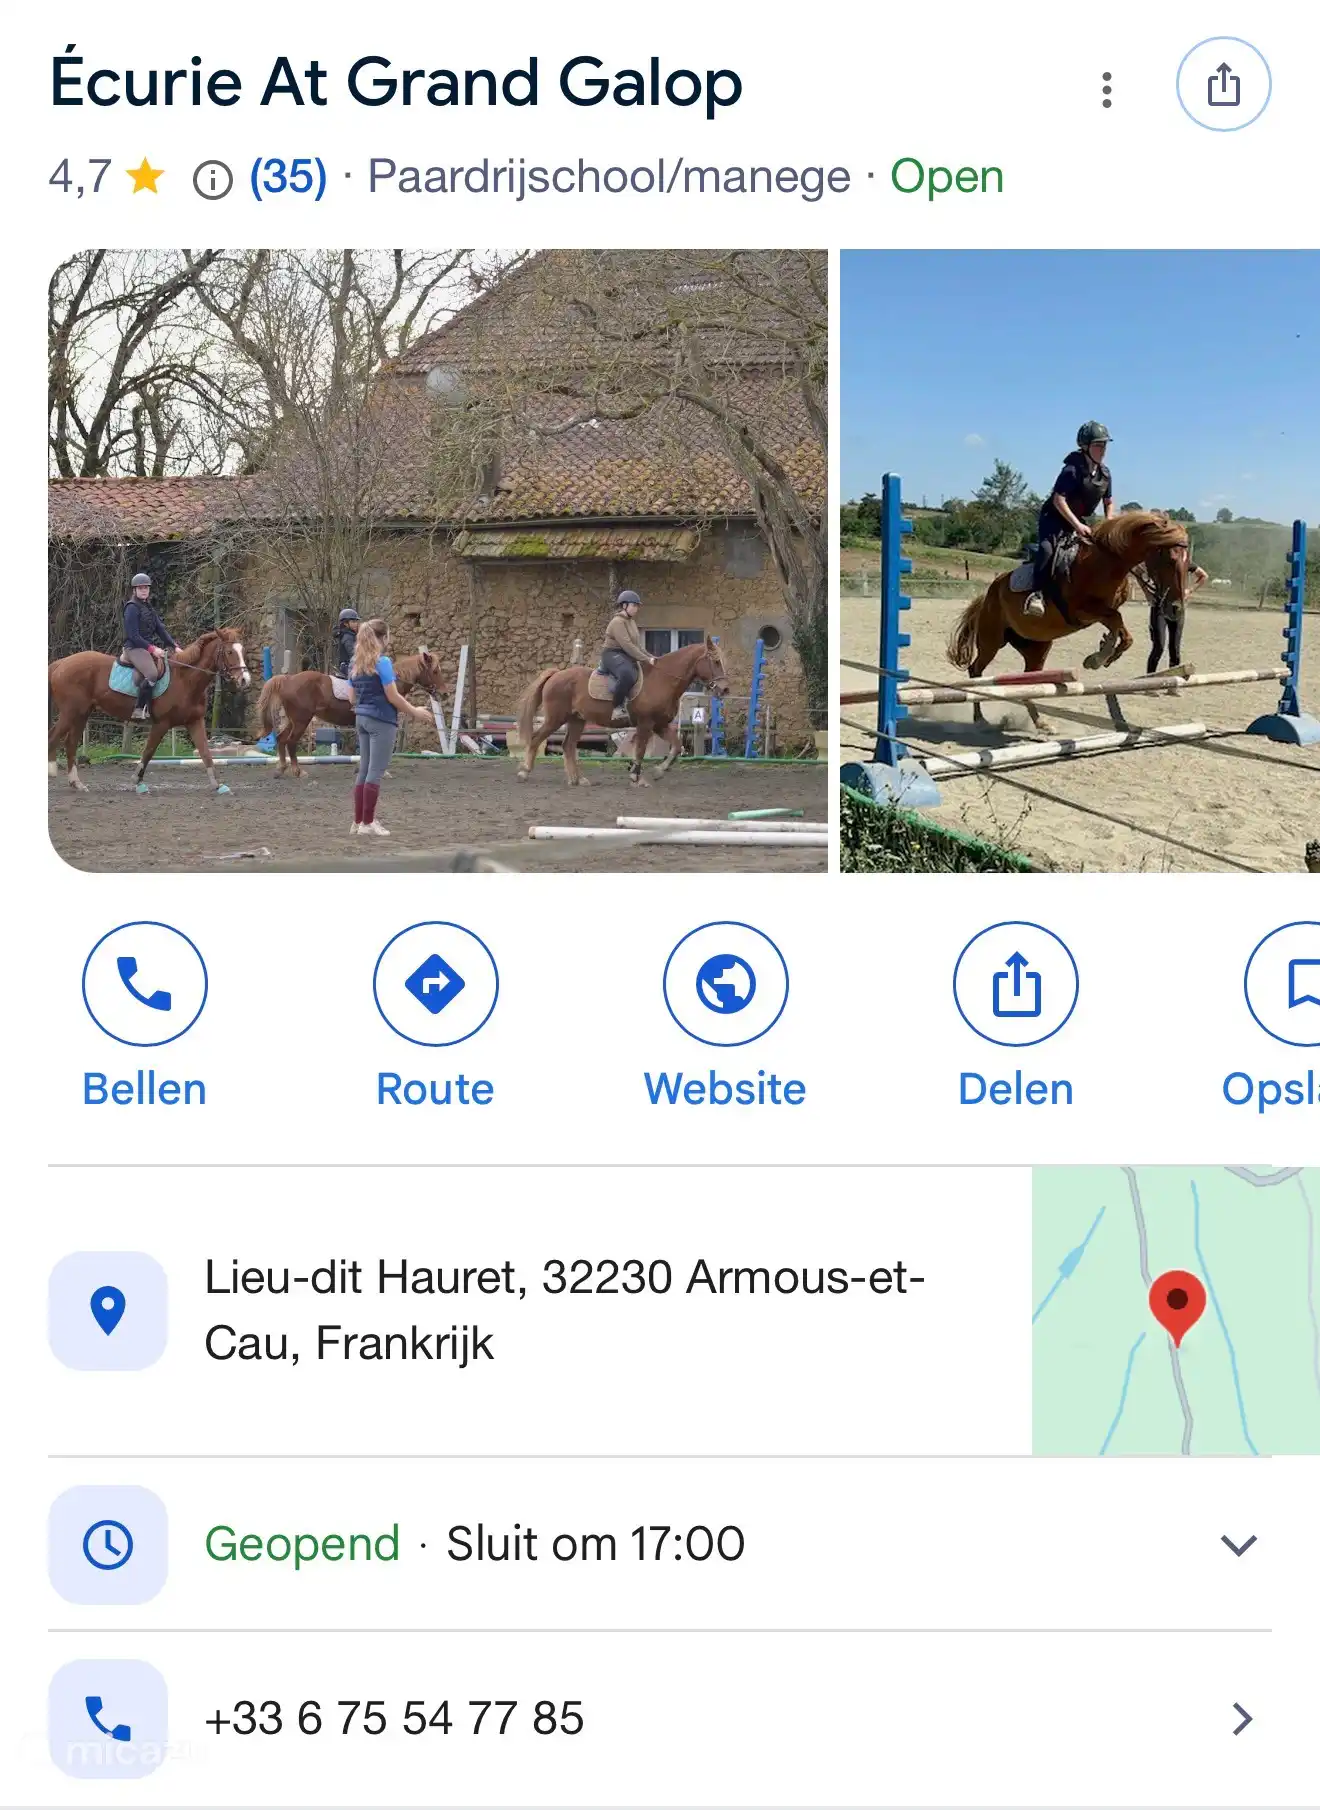Open the three-dot overflow menu

tap(1106, 90)
